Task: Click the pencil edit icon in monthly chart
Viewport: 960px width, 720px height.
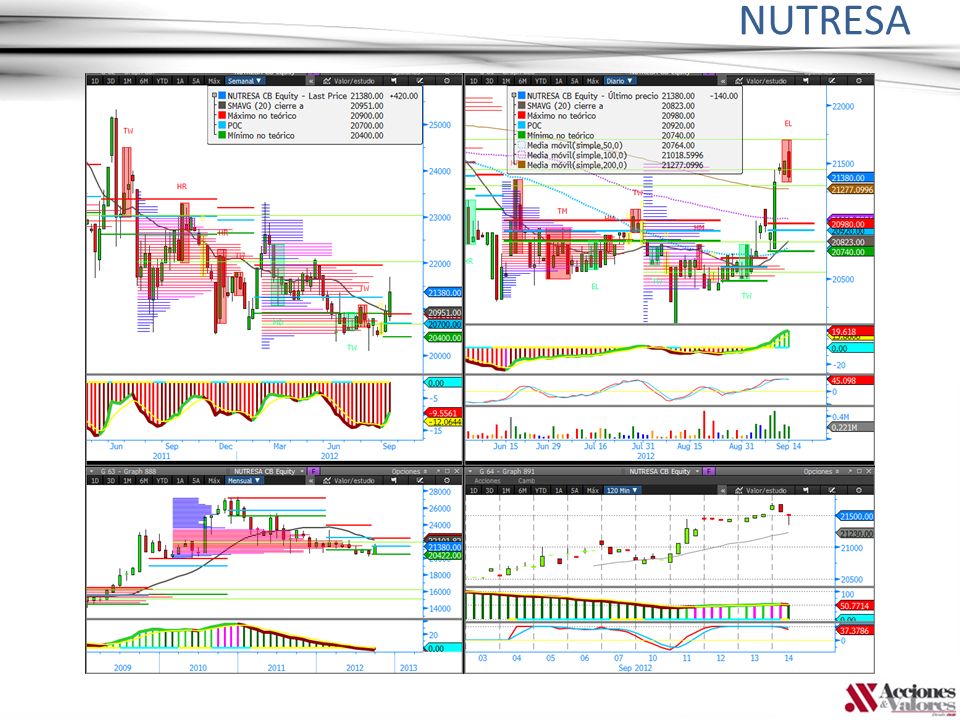Action: click(420, 481)
